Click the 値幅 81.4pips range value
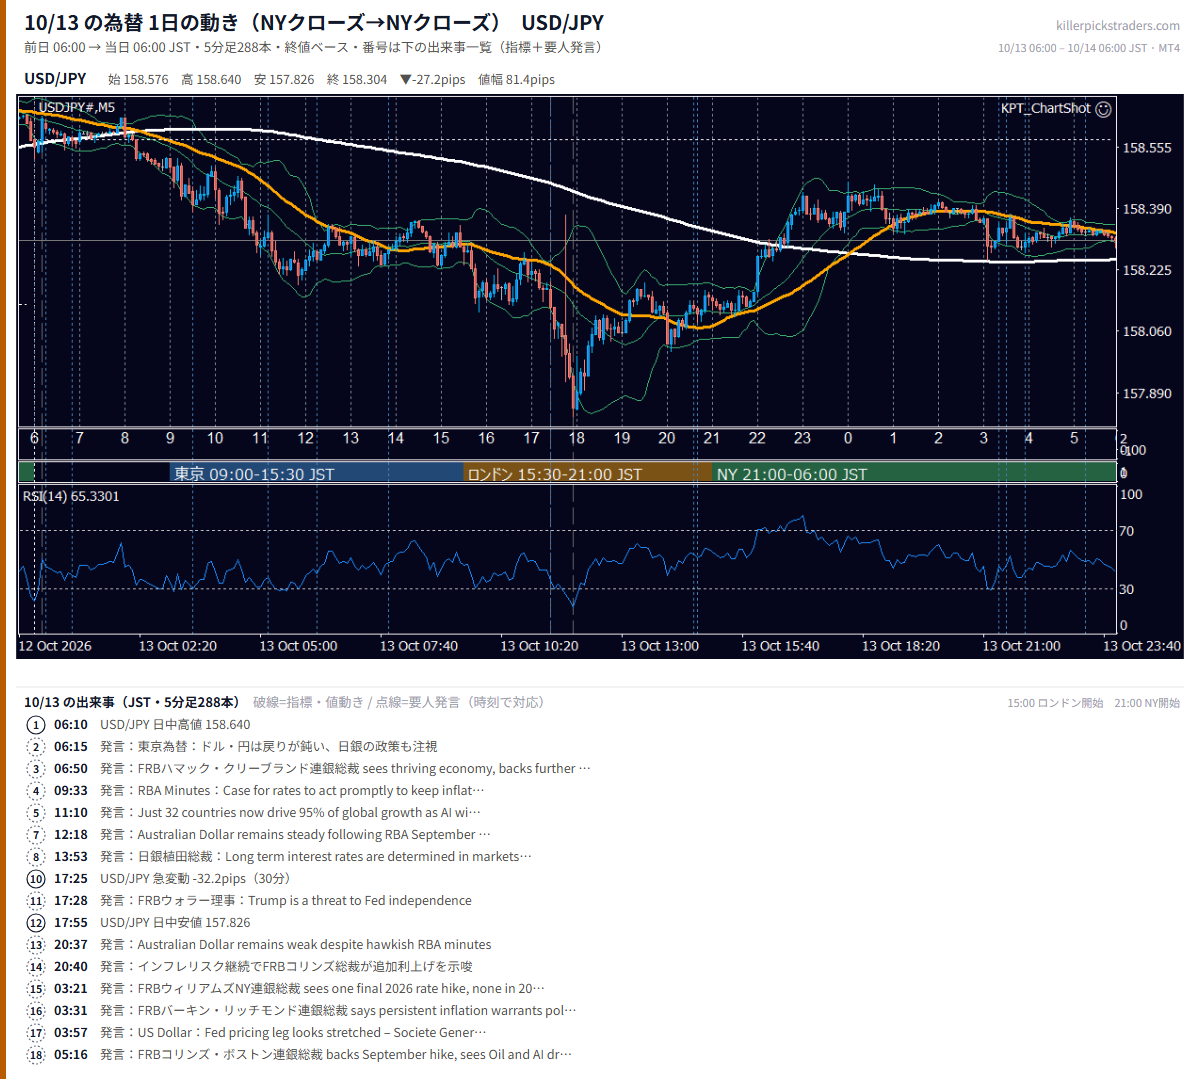 pyautogui.click(x=516, y=80)
